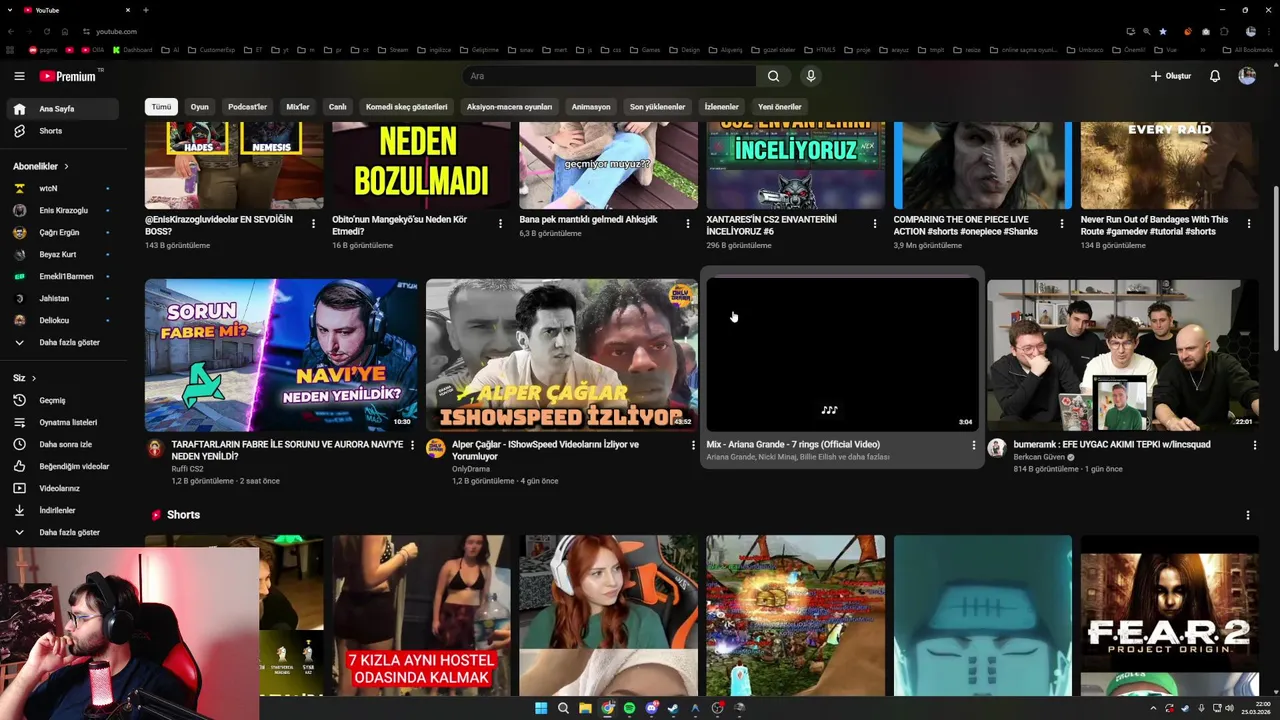Screen dimensions: 1280x720
Task: Open the notifications bell
Action: (1215, 76)
